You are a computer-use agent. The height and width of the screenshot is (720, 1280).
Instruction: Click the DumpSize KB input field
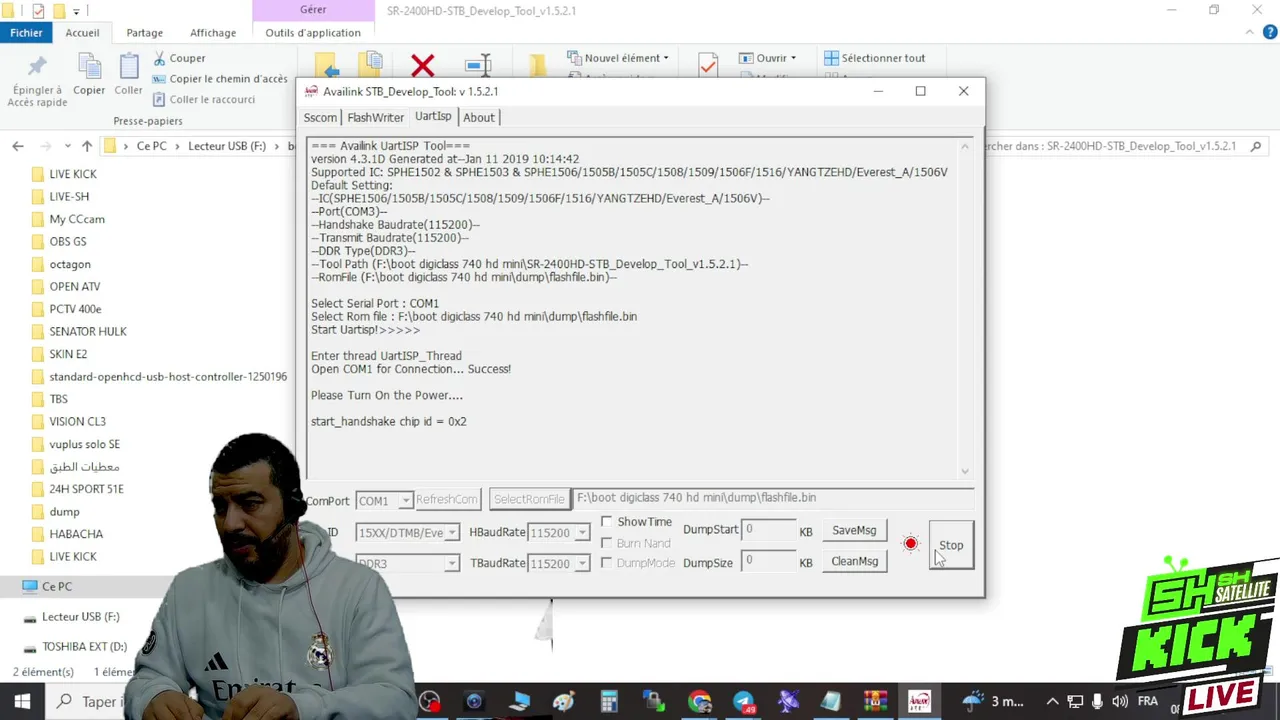pos(767,561)
